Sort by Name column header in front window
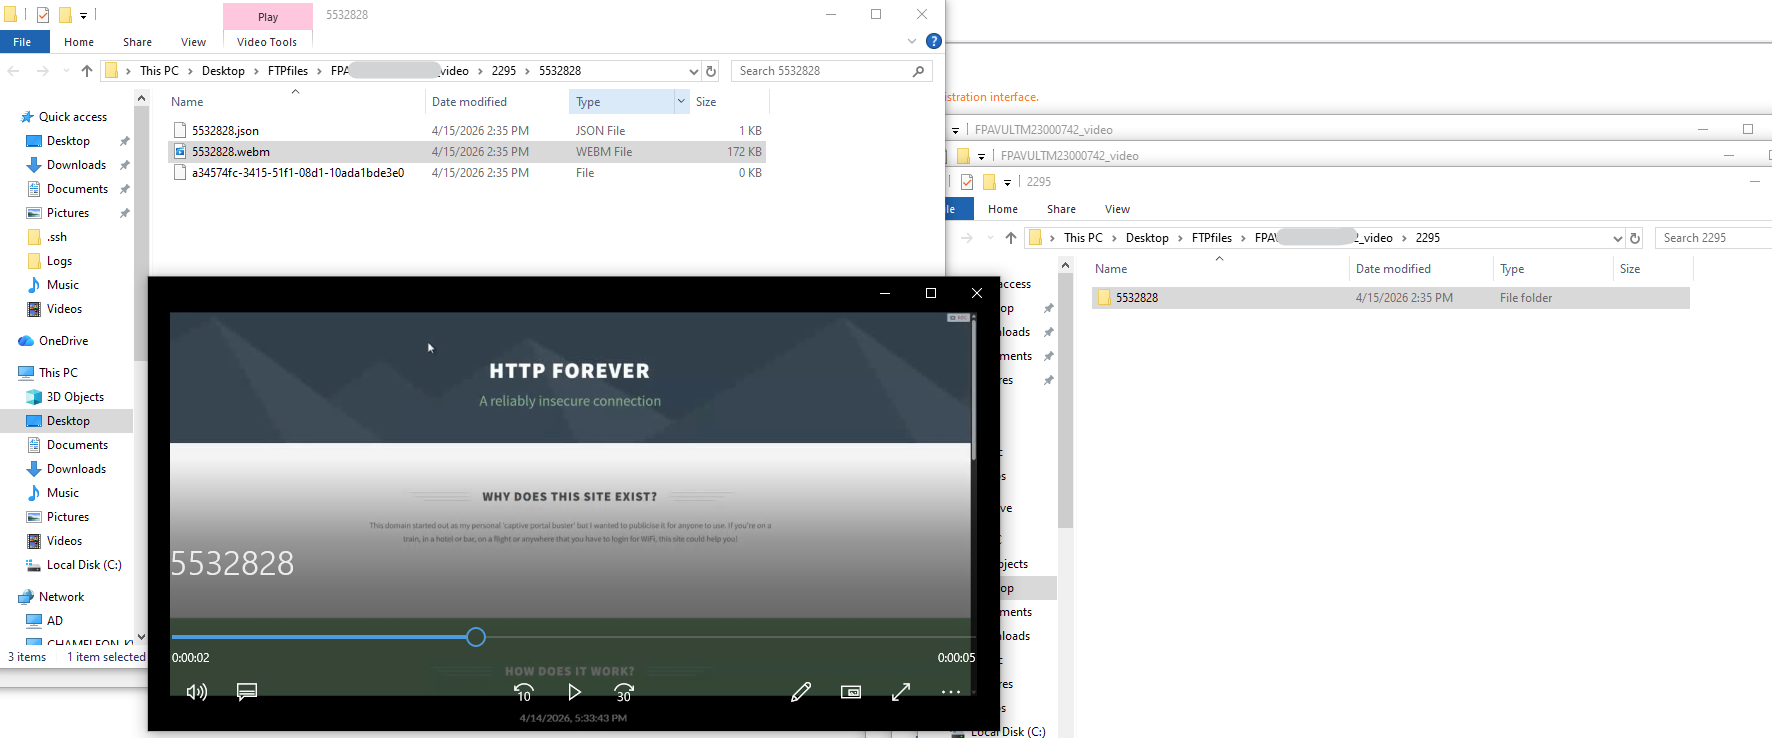This screenshot has height=738, width=1772. click(187, 102)
